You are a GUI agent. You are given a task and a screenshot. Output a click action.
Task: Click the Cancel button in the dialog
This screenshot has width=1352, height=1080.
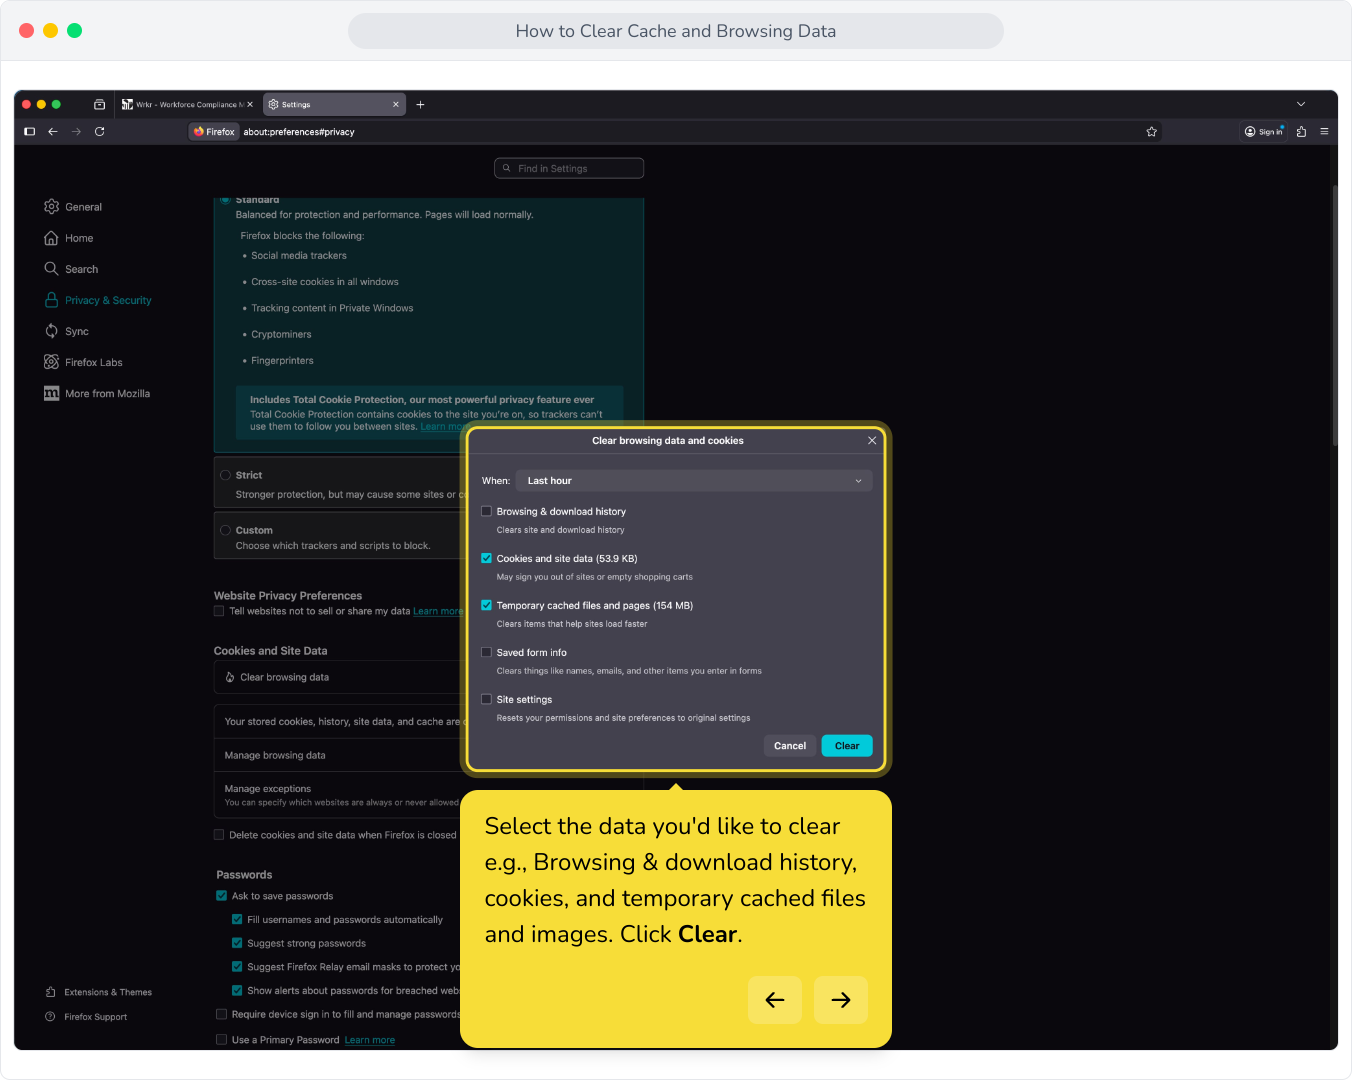790,746
